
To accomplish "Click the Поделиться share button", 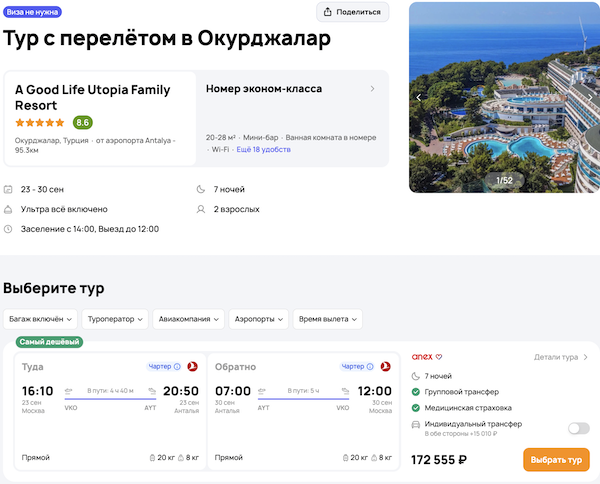I will tap(352, 12).
